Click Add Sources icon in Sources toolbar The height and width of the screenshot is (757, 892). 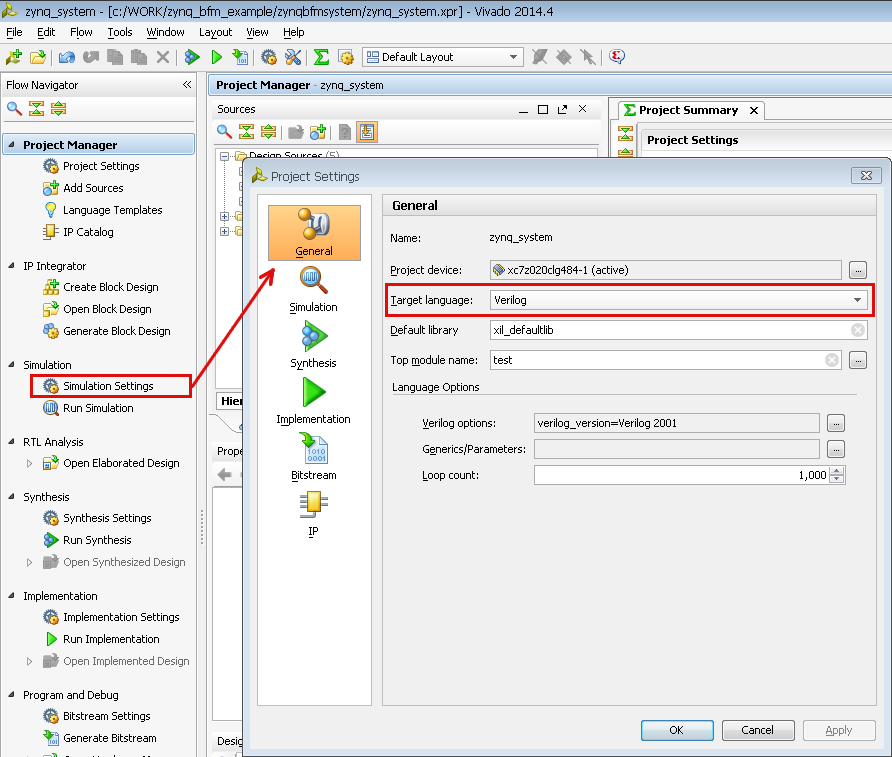318,132
